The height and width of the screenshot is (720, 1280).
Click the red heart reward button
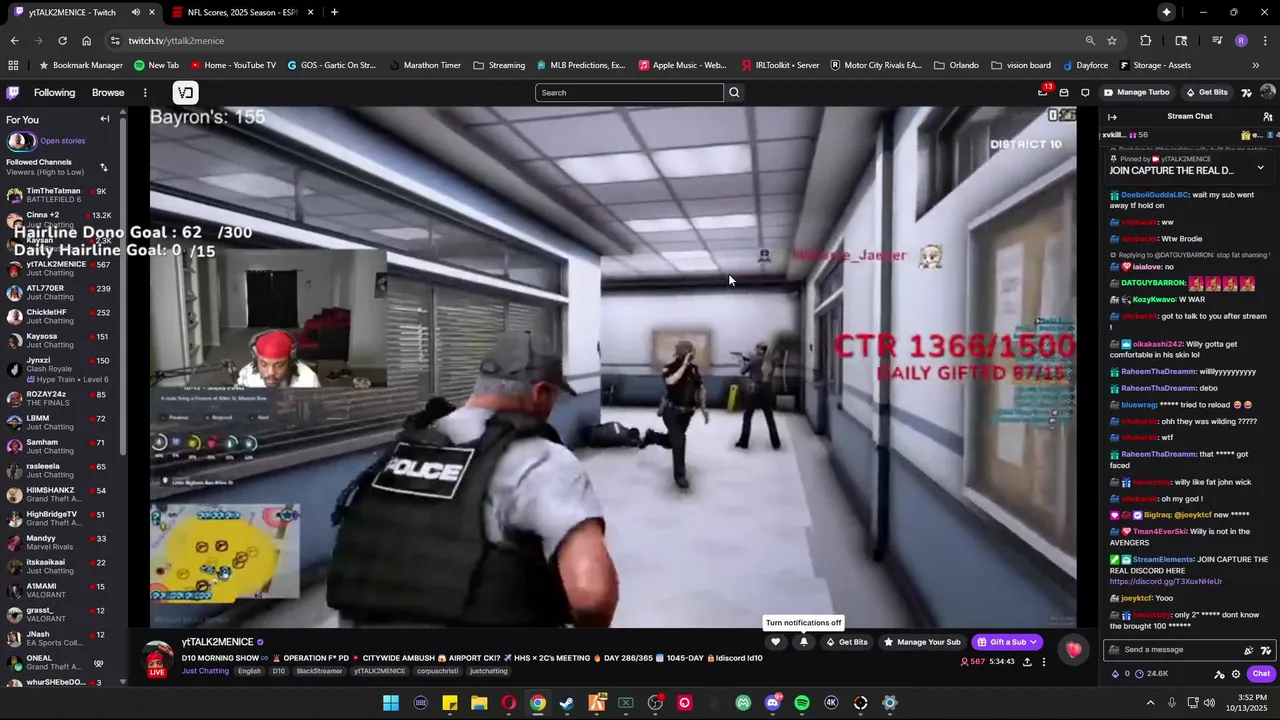[1073, 650]
